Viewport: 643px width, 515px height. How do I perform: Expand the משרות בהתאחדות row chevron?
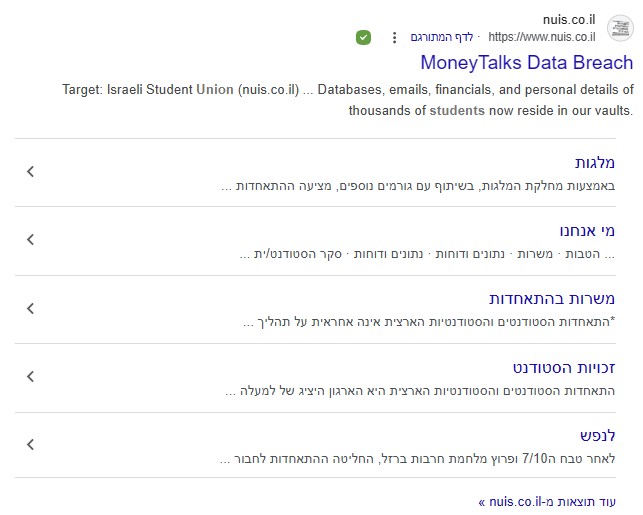[30, 309]
